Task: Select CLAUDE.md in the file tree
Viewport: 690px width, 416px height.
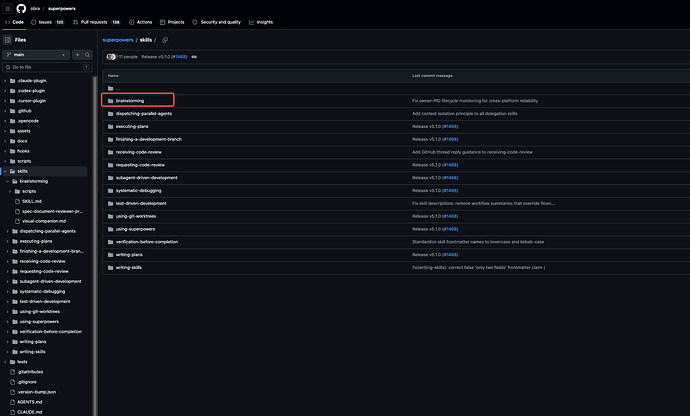Action: pos(29,412)
